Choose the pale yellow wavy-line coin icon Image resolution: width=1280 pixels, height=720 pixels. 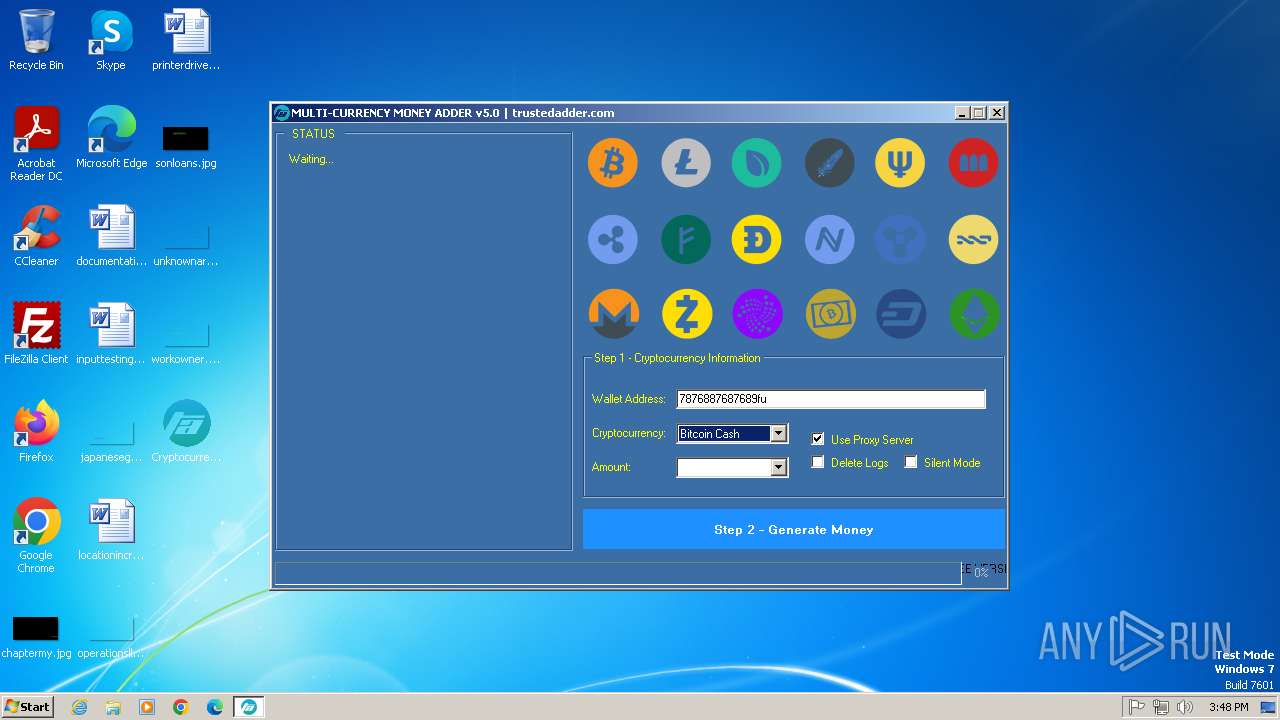[x=974, y=239]
